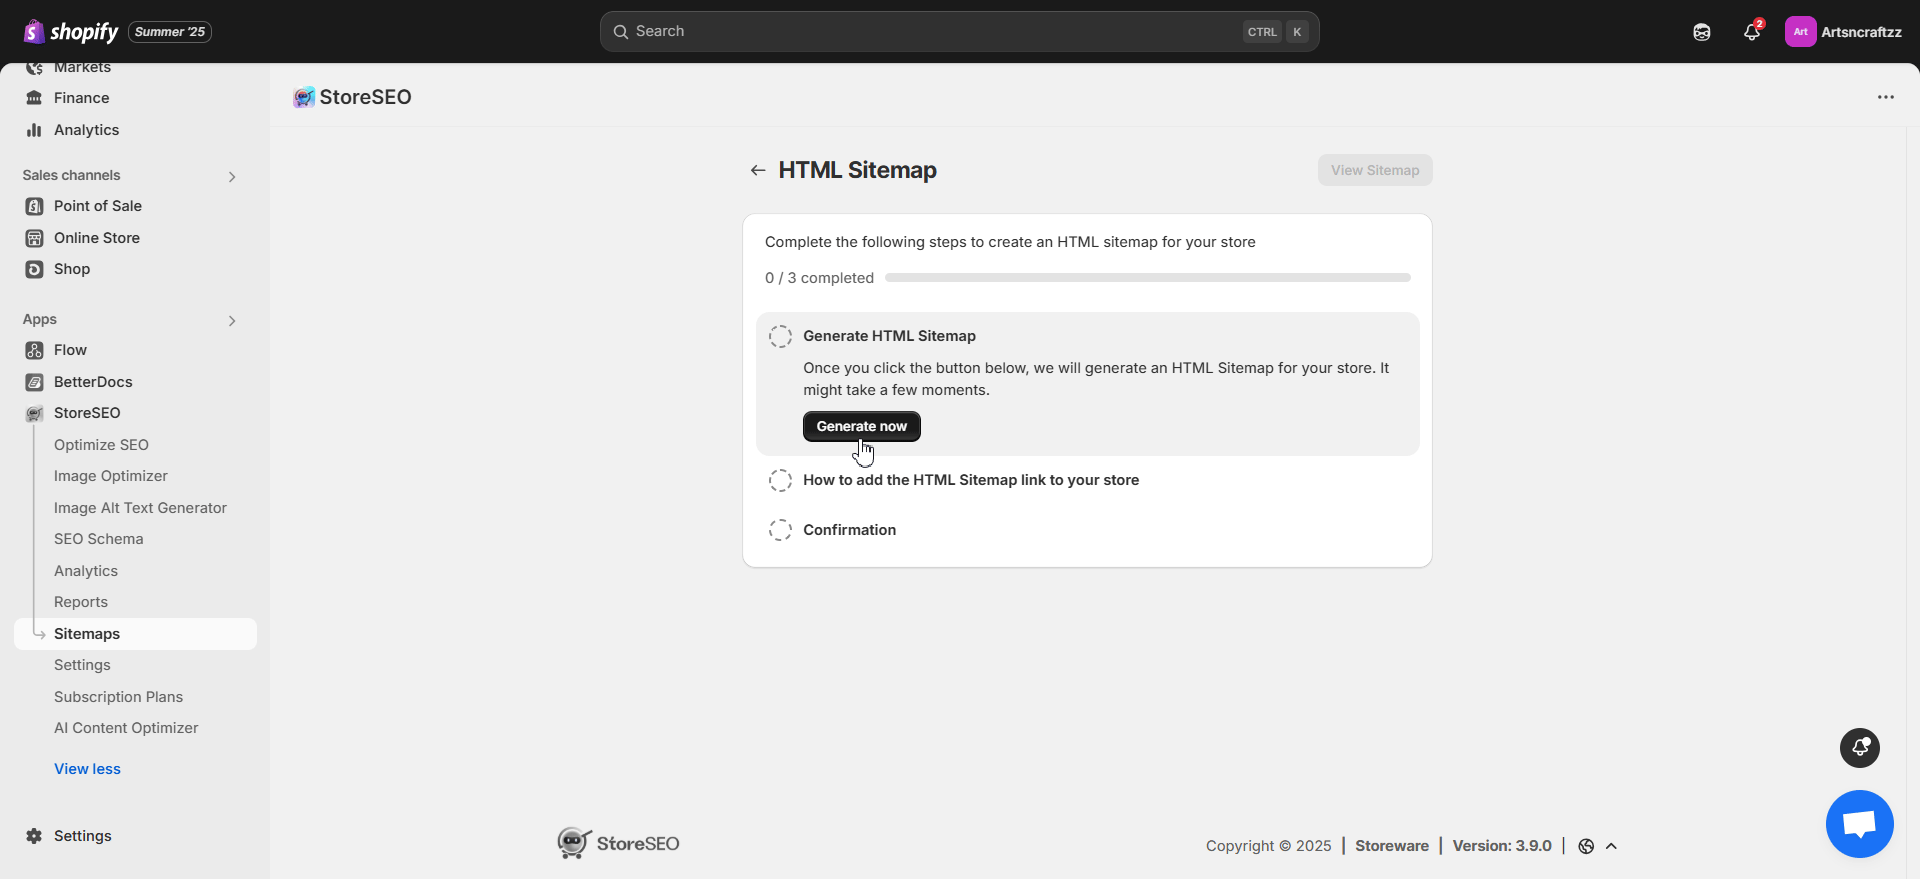Click the Confirmation step circle

pyautogui.click(x=780, y=530)
